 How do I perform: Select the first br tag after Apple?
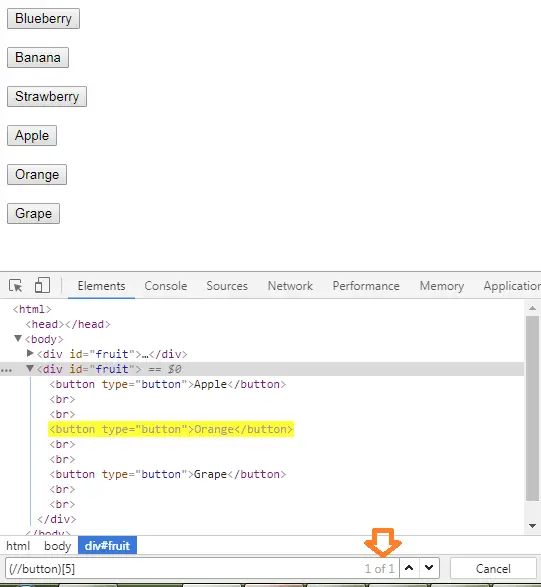(62, 399)
